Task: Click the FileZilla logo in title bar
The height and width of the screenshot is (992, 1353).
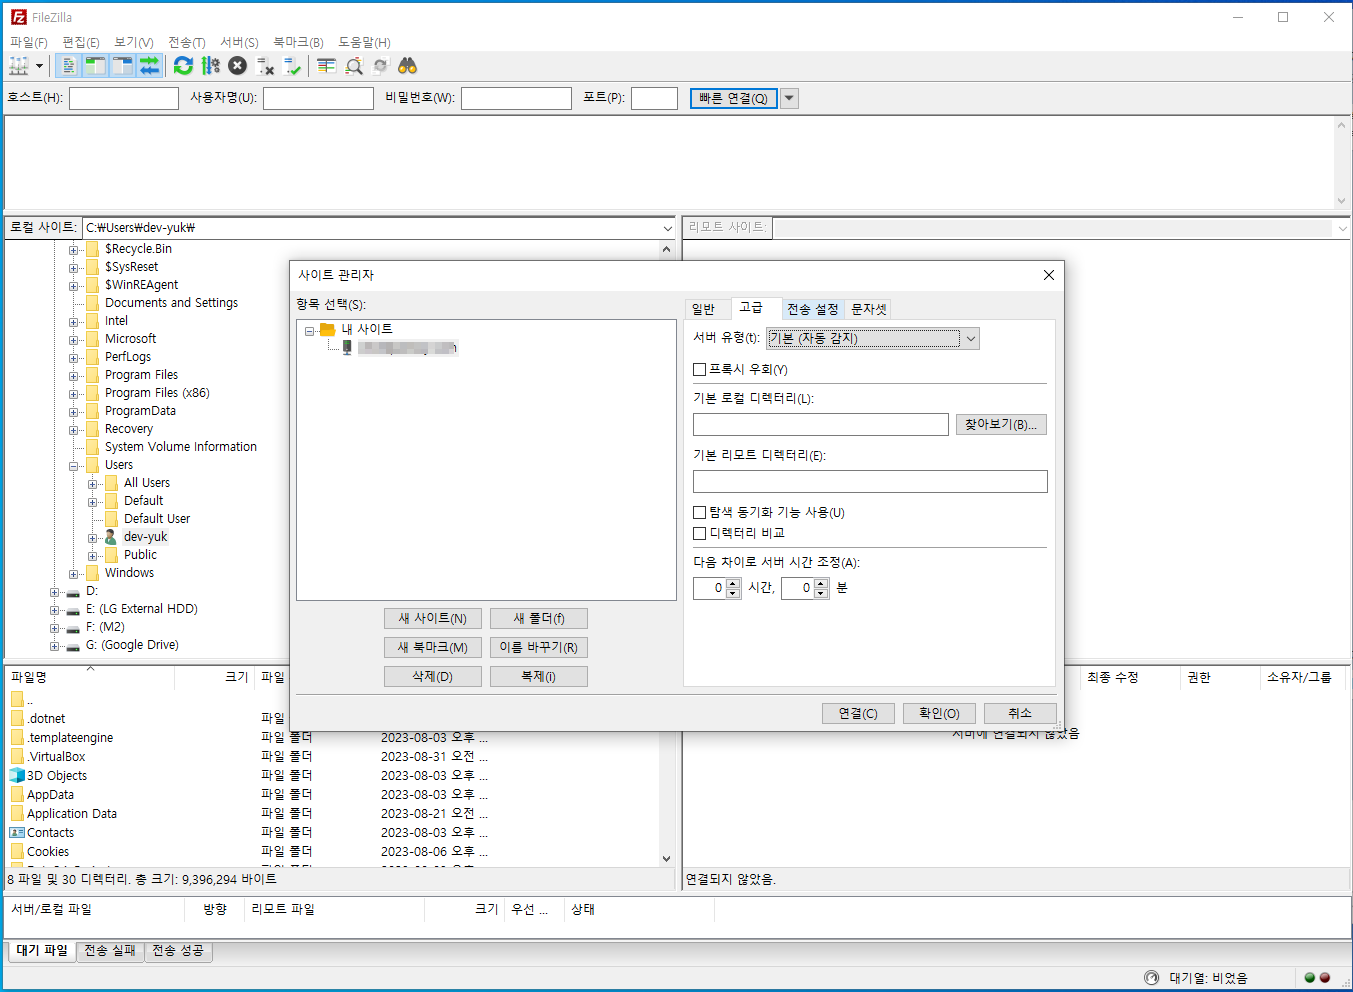Action: [19, 17]
